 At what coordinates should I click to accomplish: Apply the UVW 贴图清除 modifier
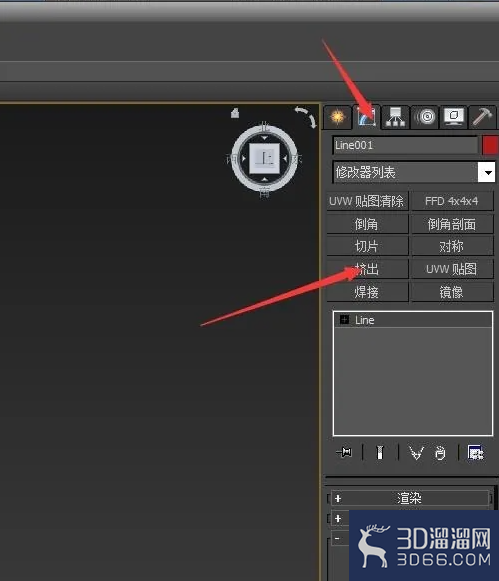click(x=367, y=201)
